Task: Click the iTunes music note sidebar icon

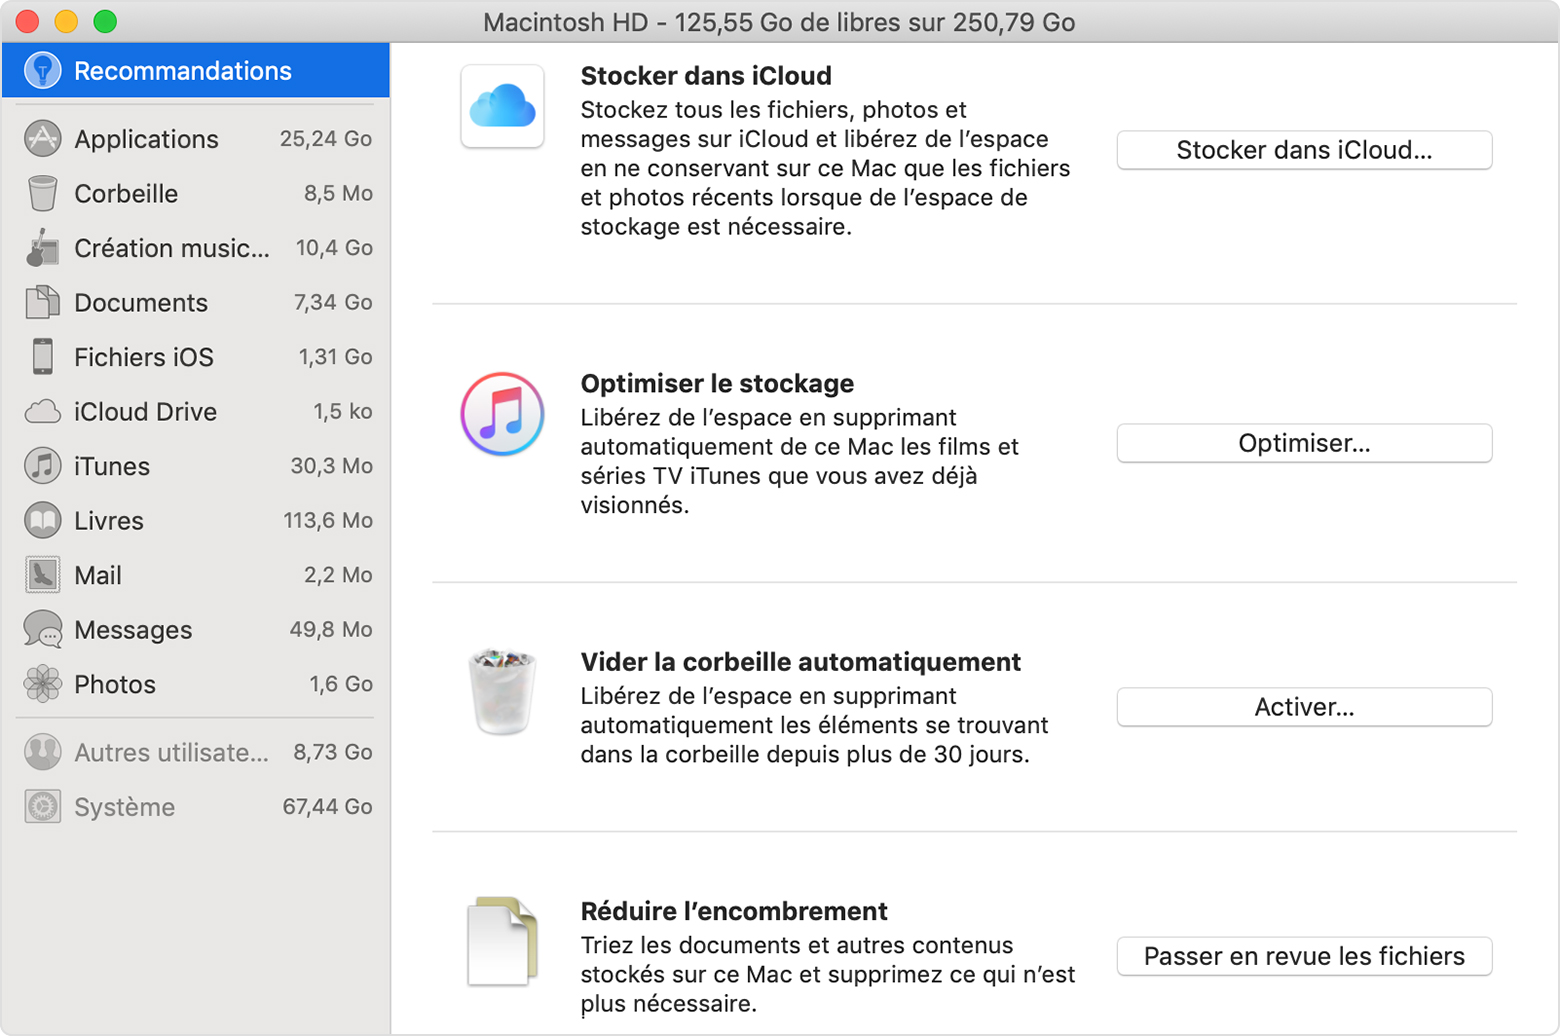Action: click(x=42, y=466)
